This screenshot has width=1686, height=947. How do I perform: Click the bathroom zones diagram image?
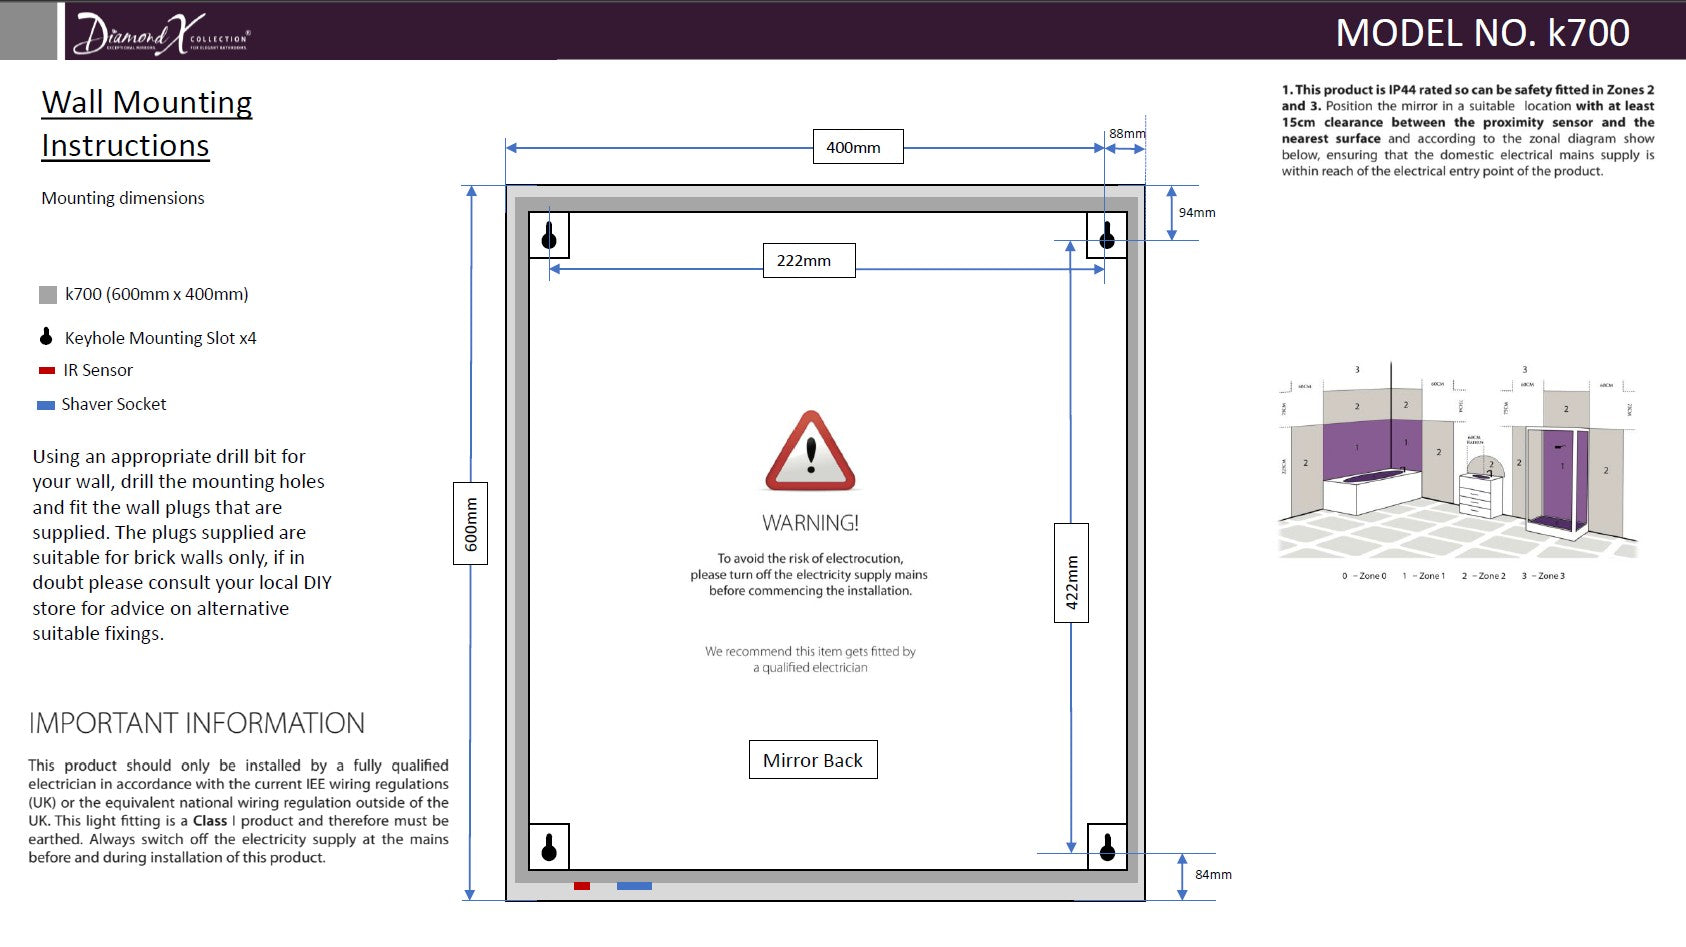[x=1458, y=472]
